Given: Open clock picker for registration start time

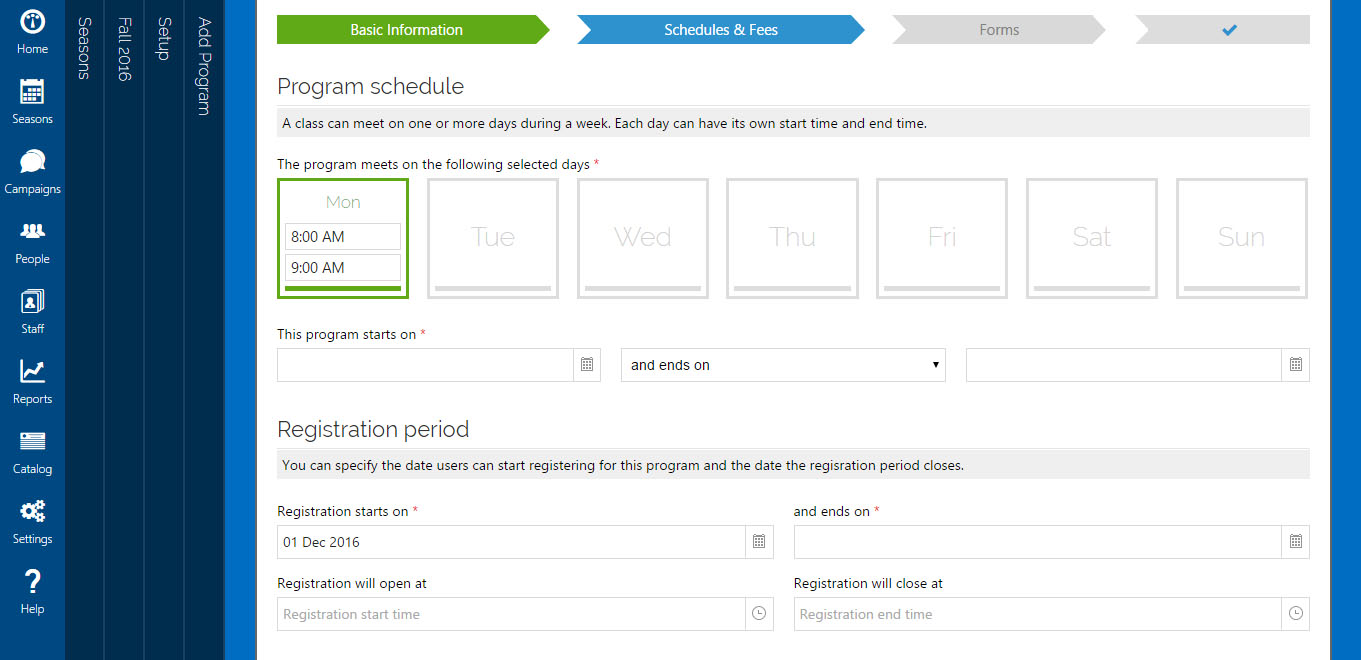Looking at the screenshot, I should point(759,614).
